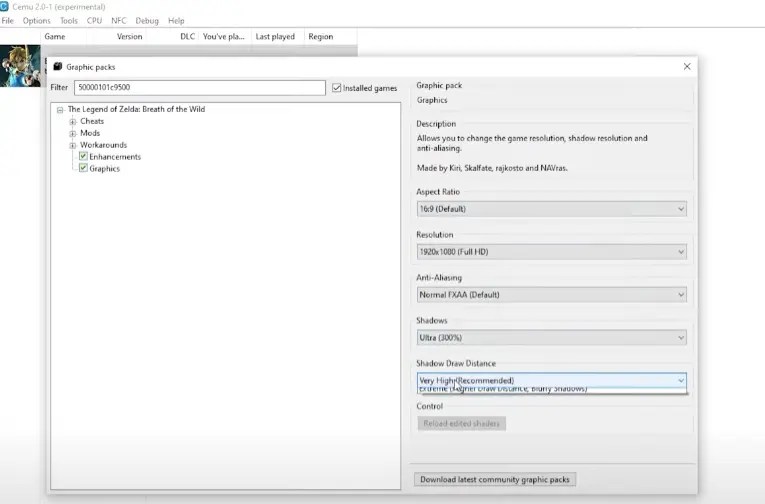Open the Options menu

[x=37, y=20]
